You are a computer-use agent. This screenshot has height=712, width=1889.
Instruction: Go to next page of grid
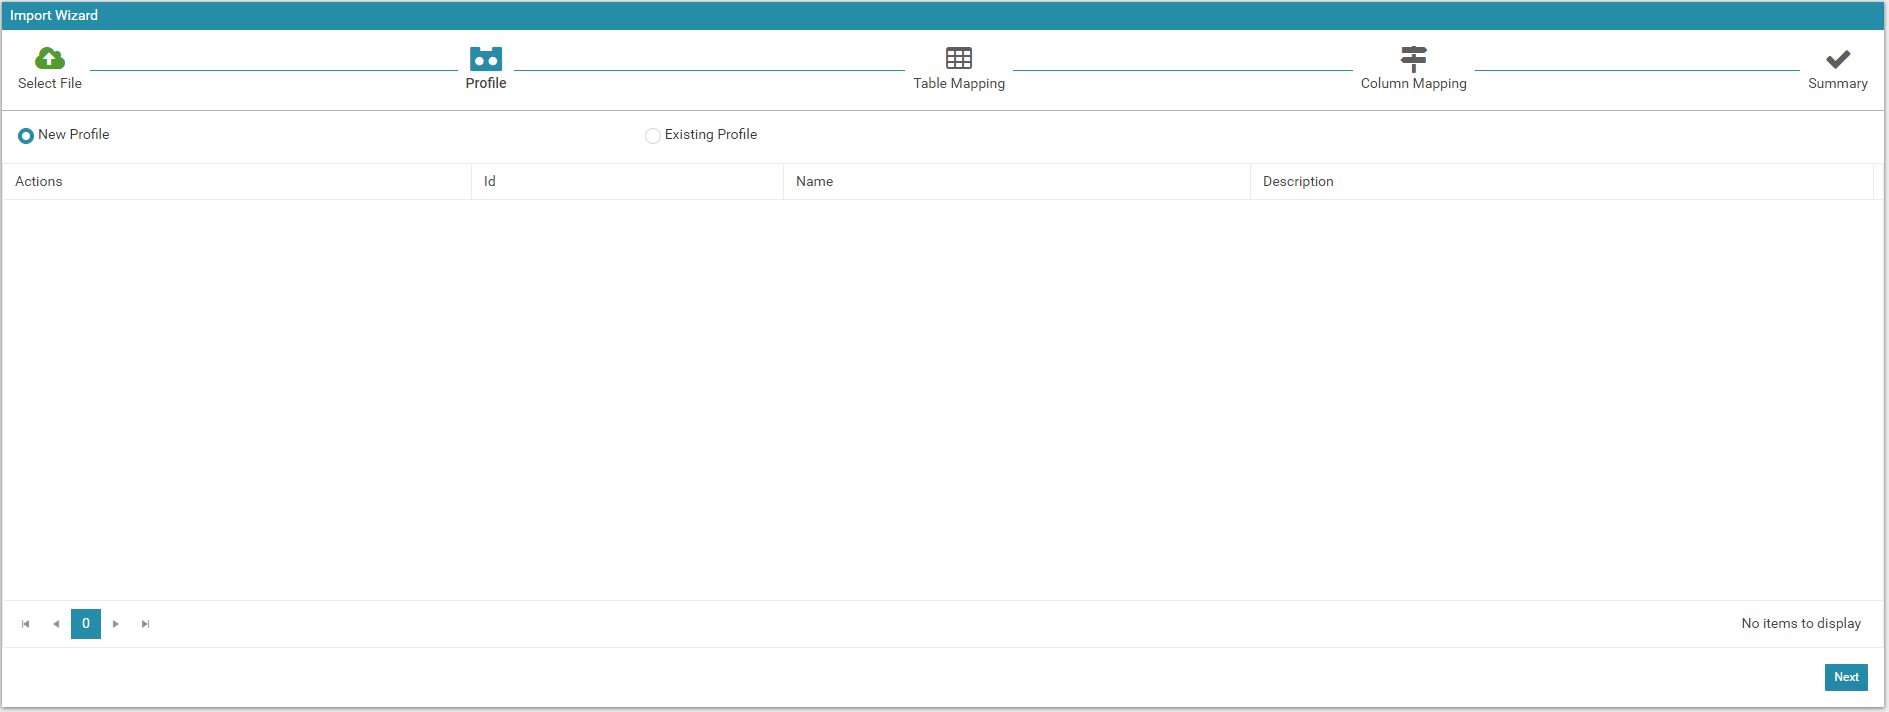[x=116, y=624]
